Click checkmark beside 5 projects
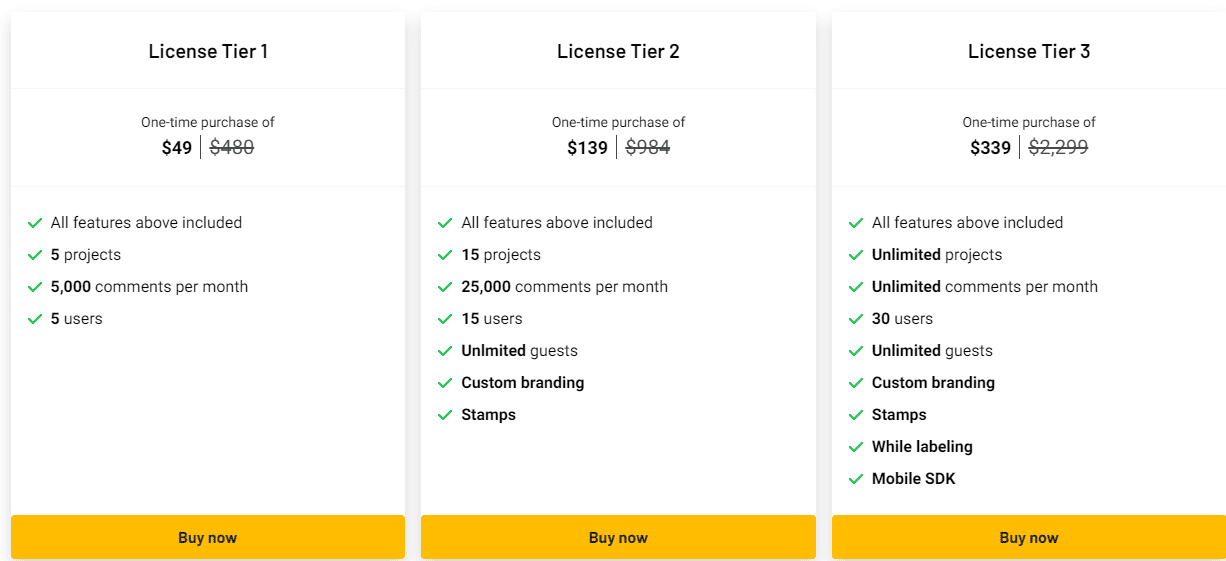The width and height of the screenshot is (1226, 561). click(x=35, y=255)
